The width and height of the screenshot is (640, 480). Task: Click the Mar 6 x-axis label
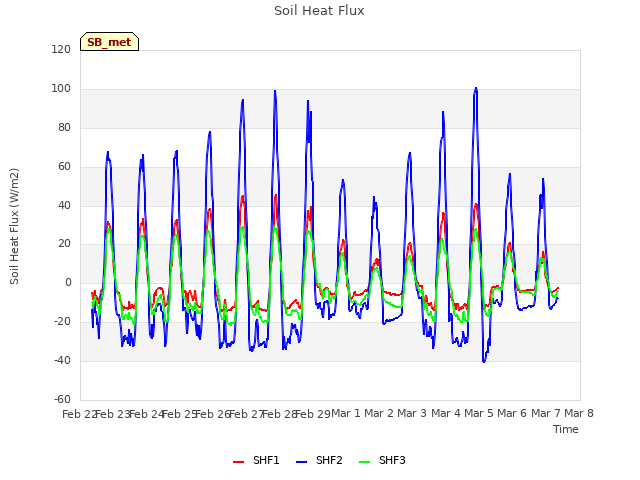point(512,413)
